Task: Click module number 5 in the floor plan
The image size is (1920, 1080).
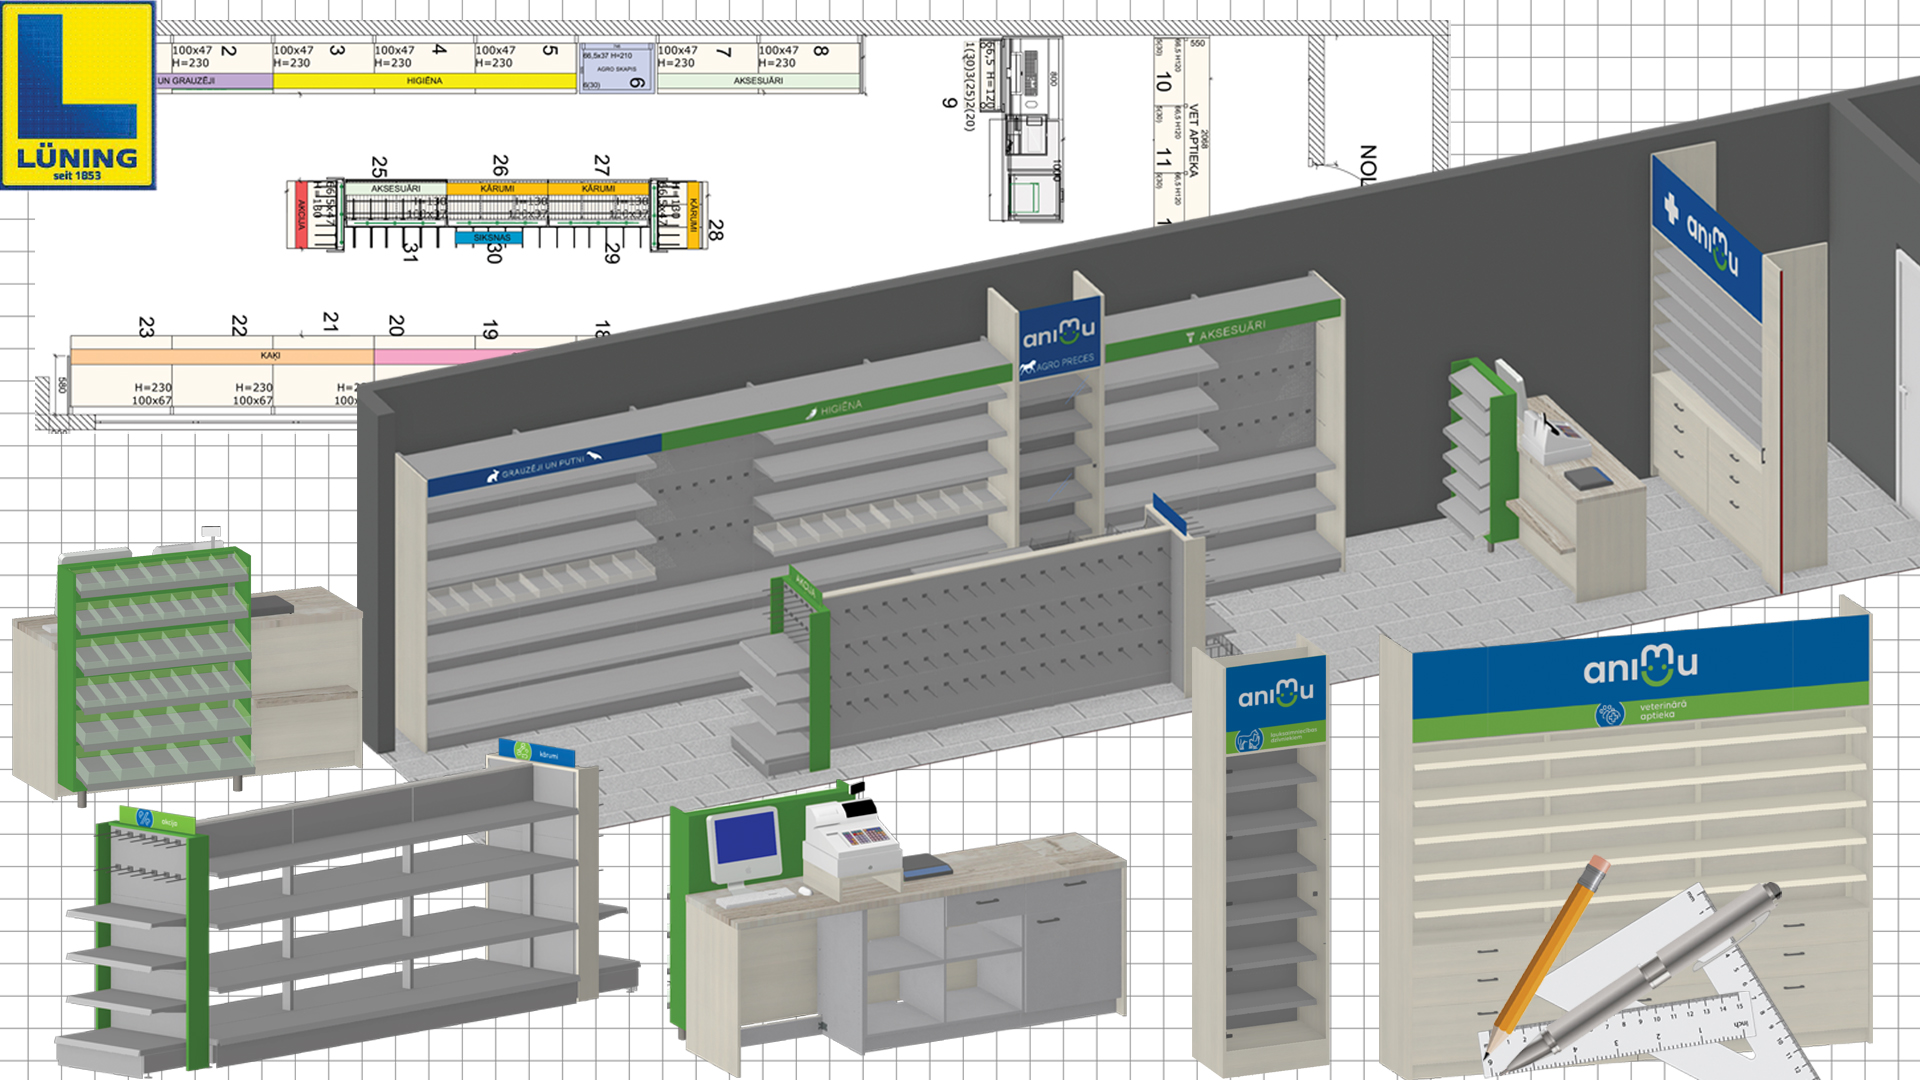Action: click(550, 50)
